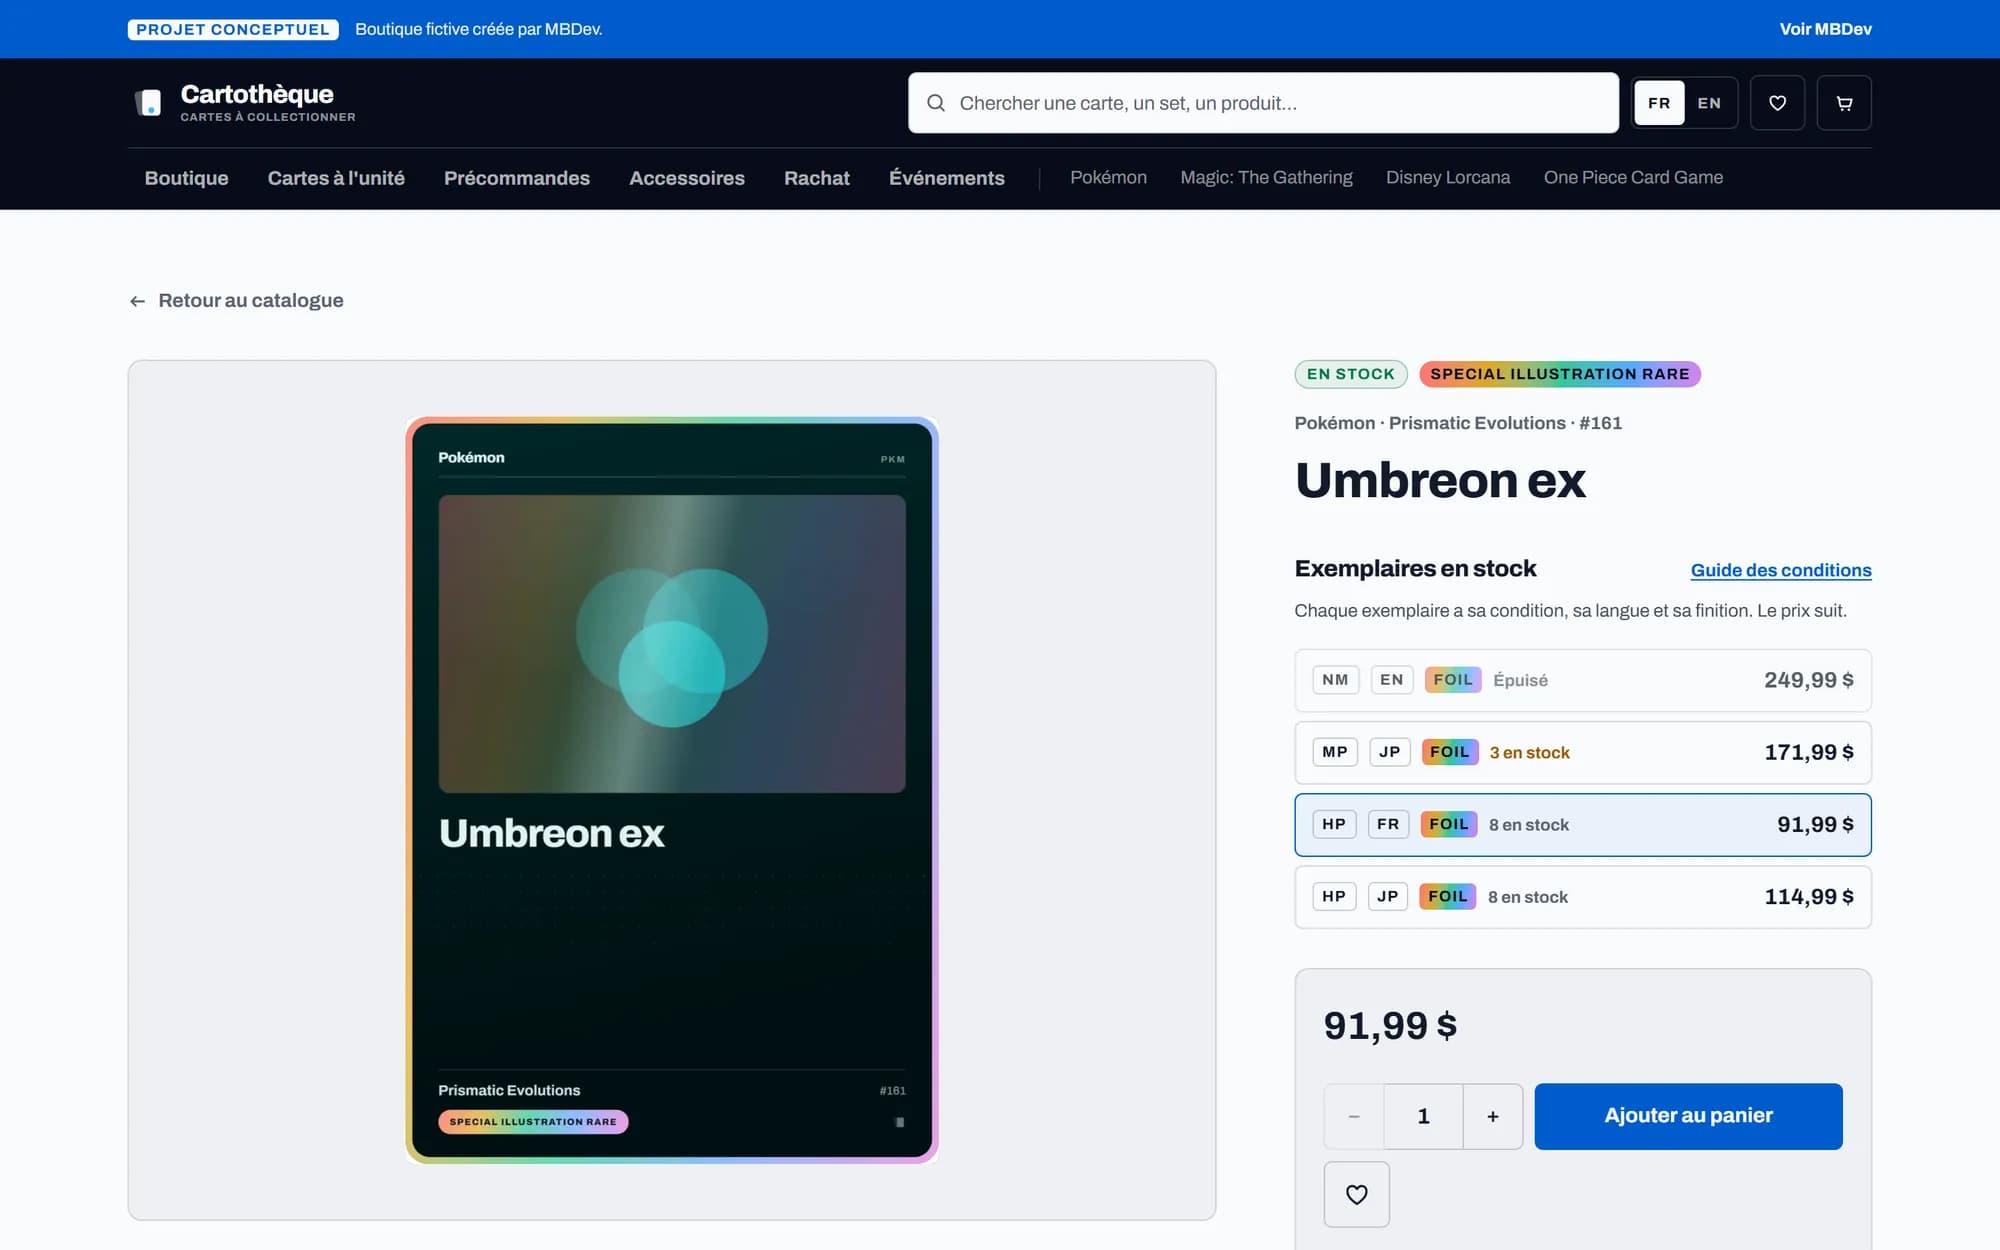This screenshot has height=1250, width=2000.
Task: Click the FR language tag in listing row
Action: (1388, 824)
